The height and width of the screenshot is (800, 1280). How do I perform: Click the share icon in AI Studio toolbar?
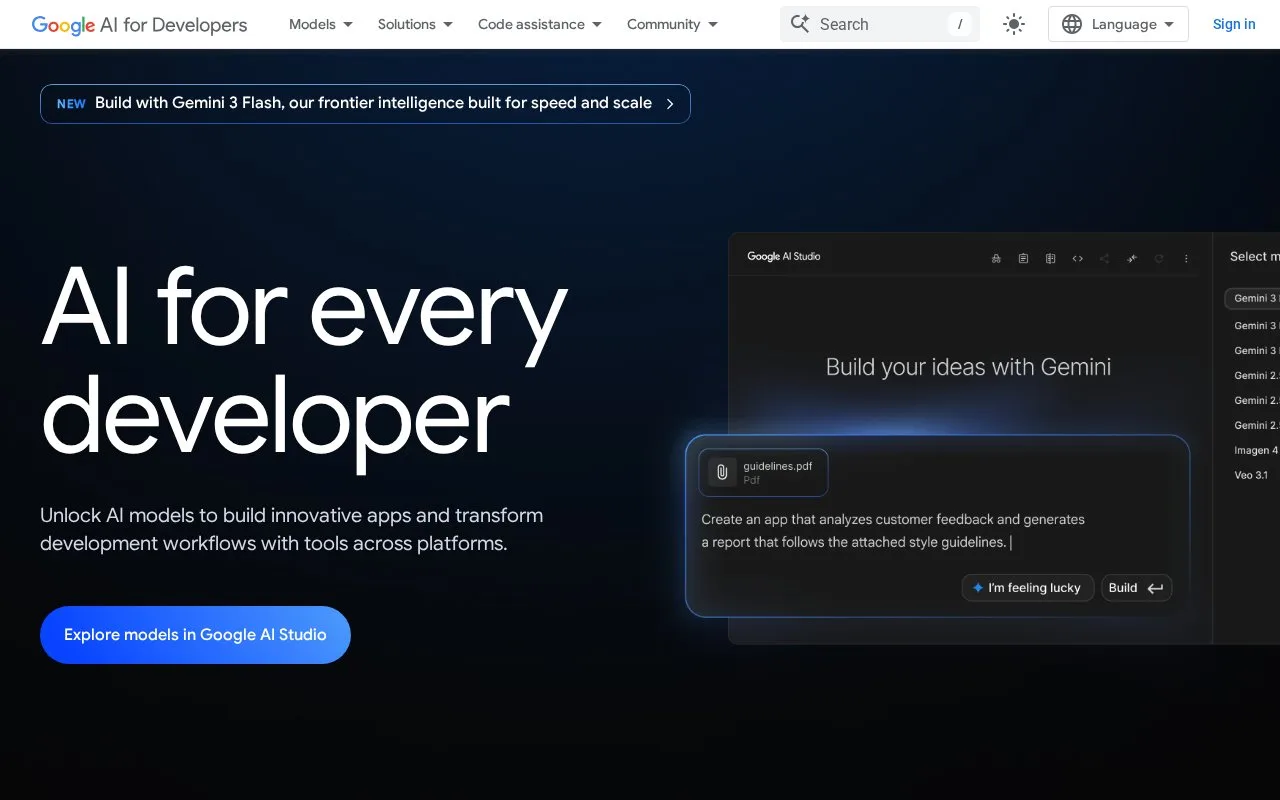1105,258
